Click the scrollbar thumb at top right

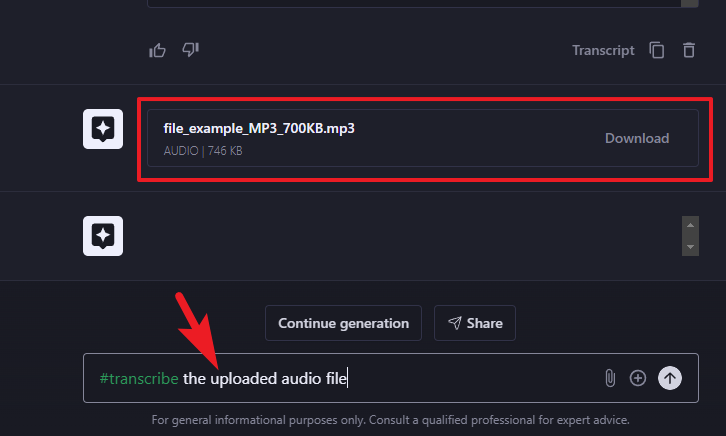click(x=689, y=3)
